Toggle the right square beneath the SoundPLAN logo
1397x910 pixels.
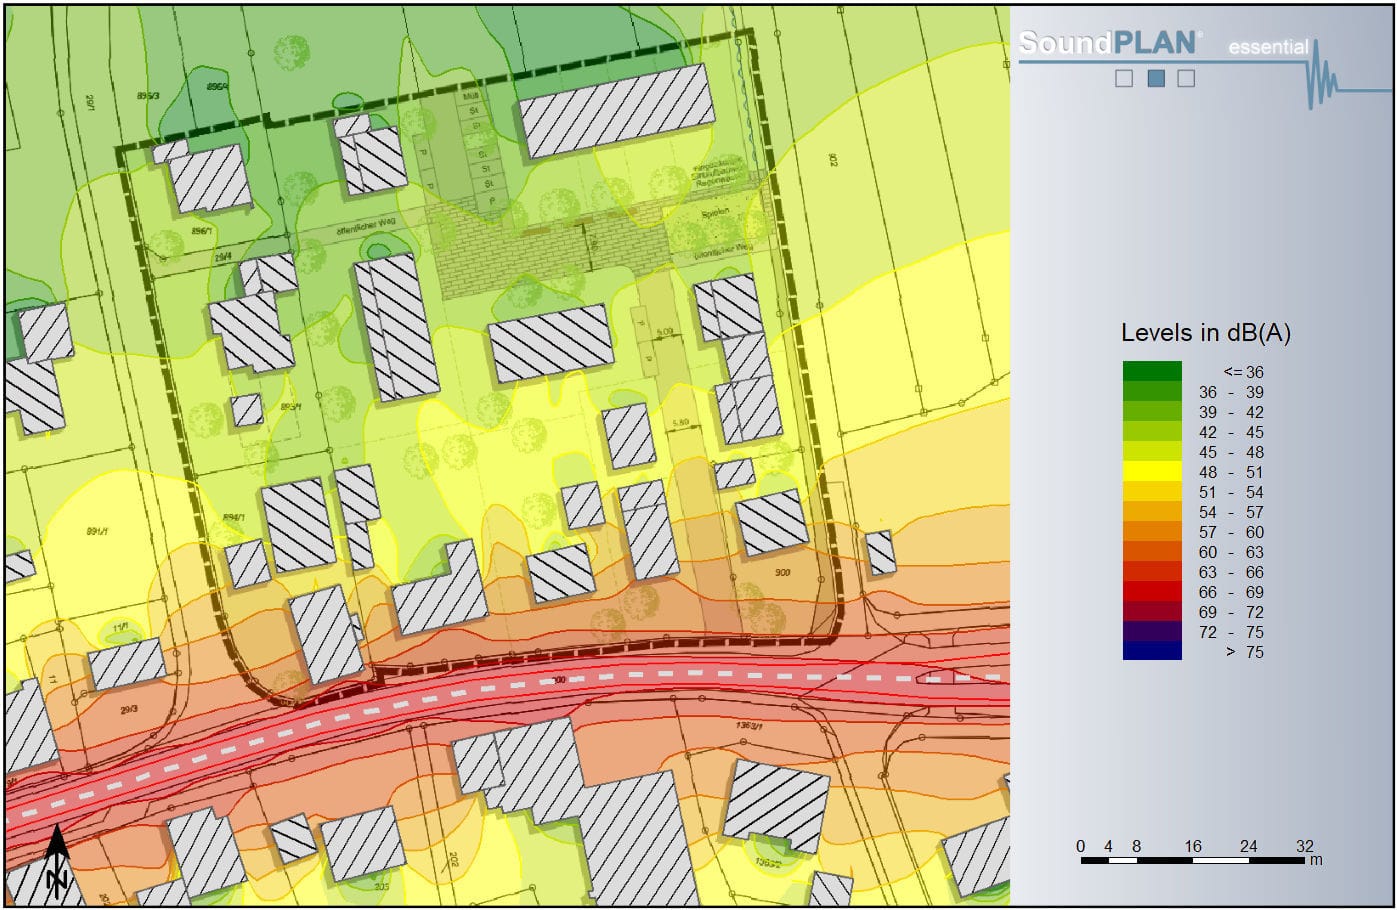coord(1186,76)
